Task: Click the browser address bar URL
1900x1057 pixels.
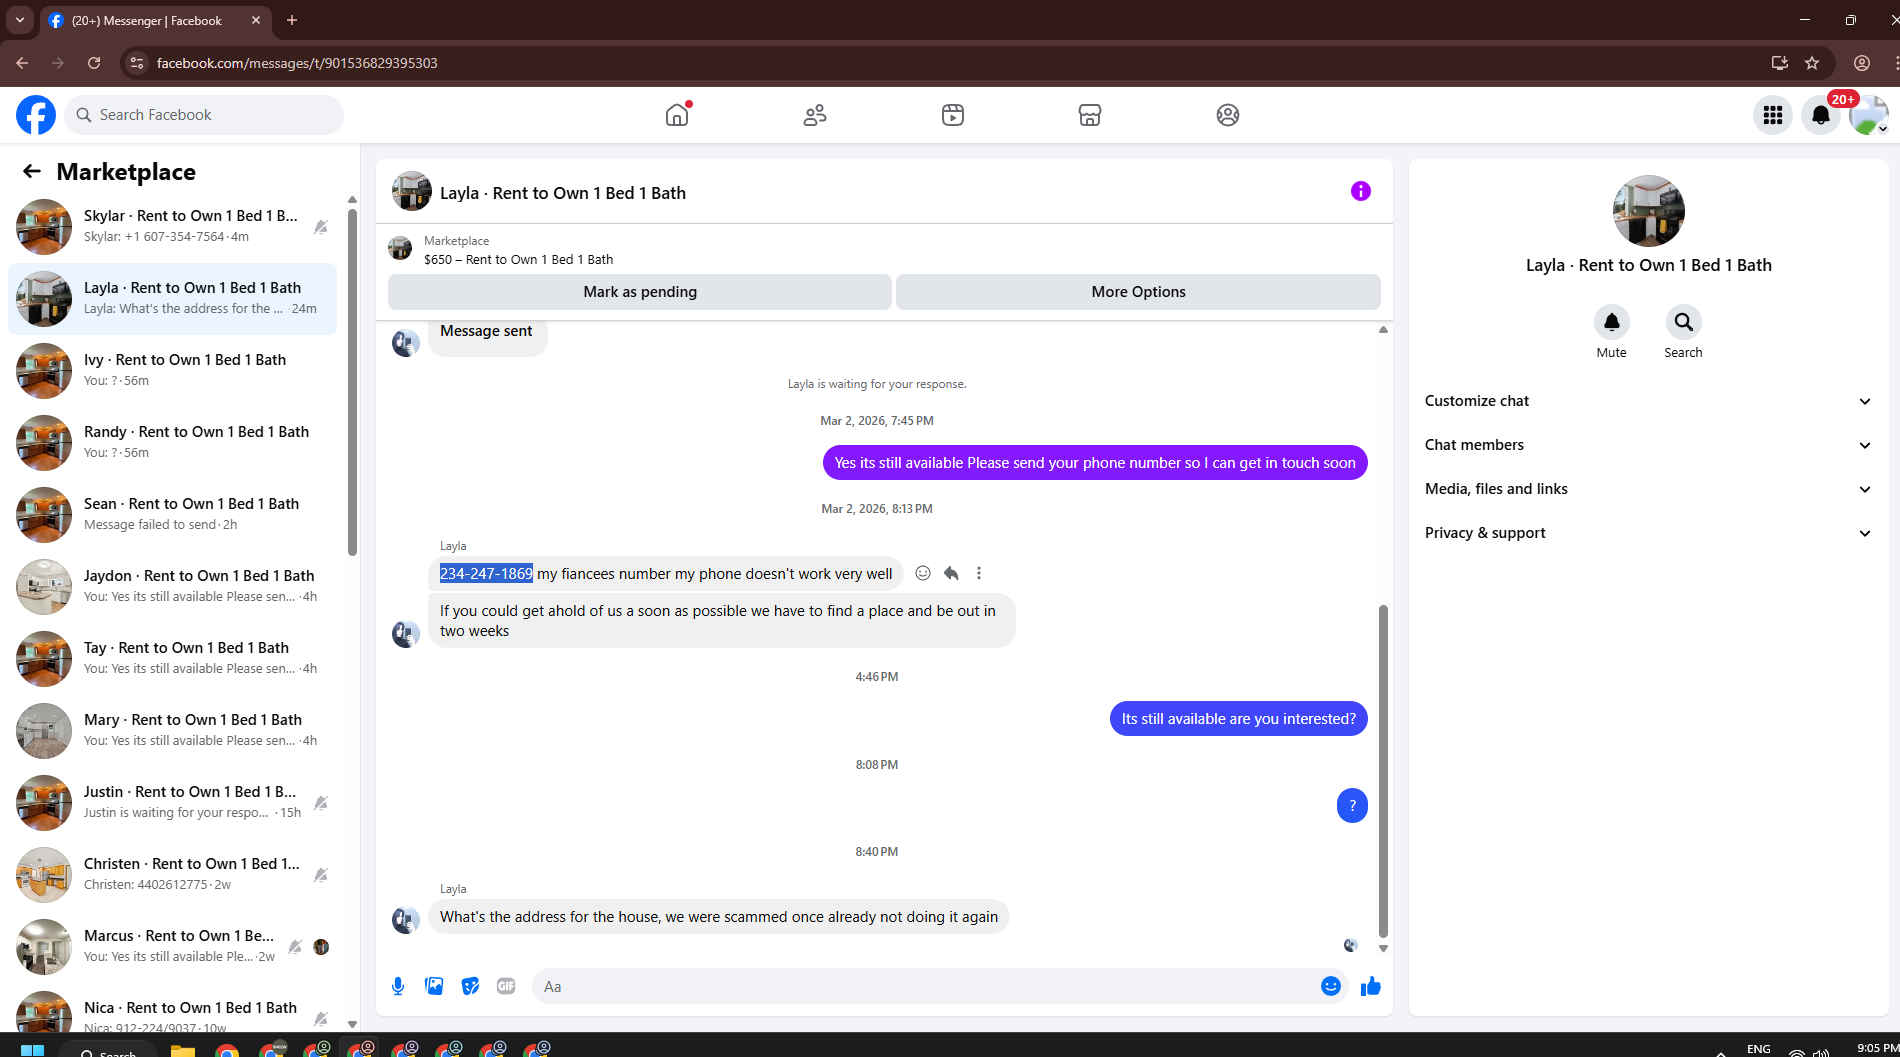Action: [297, 63]
